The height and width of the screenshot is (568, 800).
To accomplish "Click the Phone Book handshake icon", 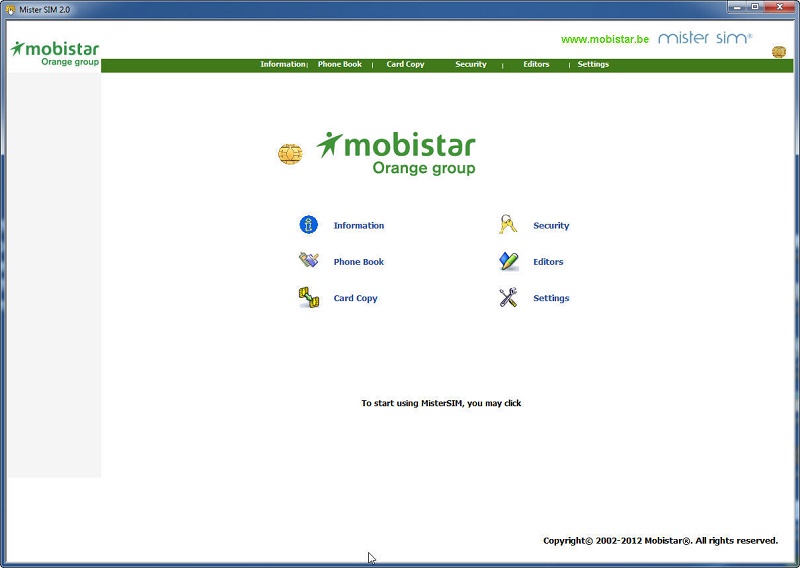I will point(308,261).
